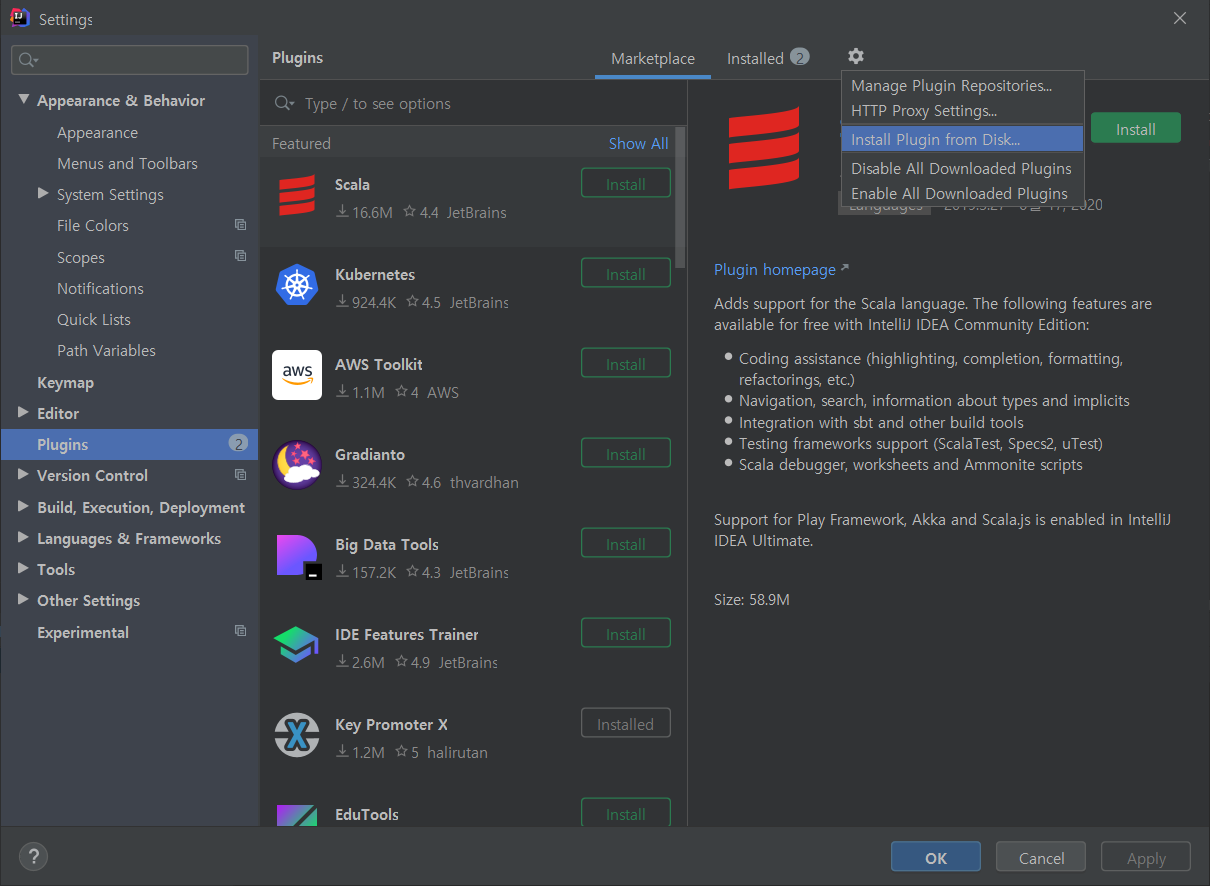1210x886 pixels.
Task: Click Show All featured plugins link
Action: 638,143
